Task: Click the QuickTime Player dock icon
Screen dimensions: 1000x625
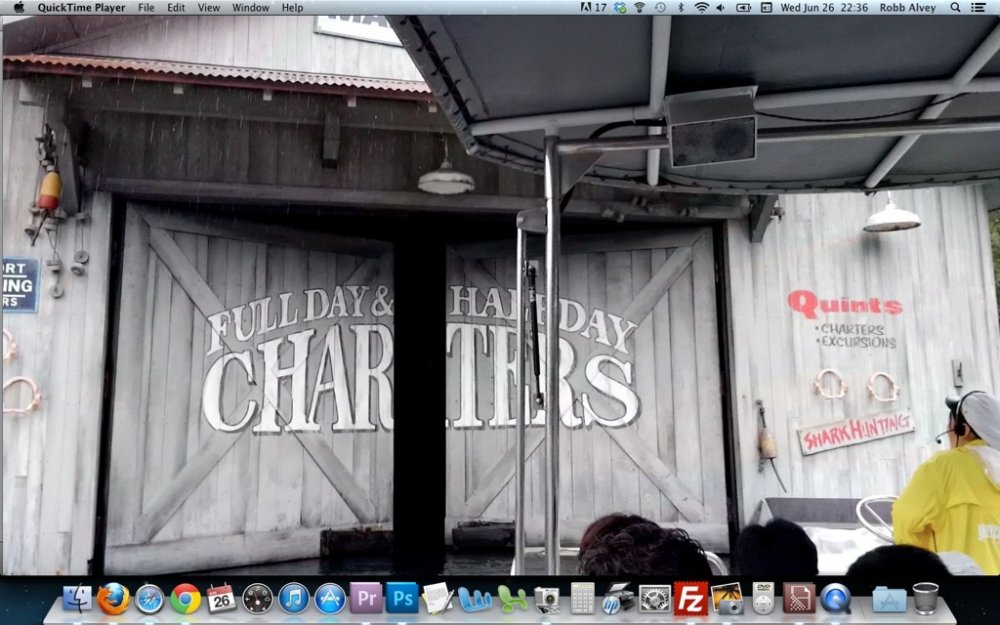Action: pos(834,598)
